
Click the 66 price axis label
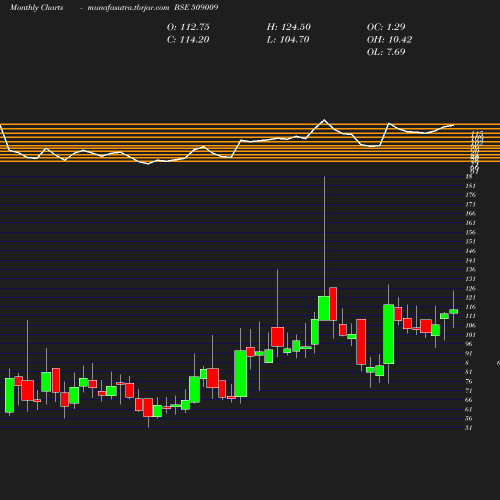(x=469, y=400)
